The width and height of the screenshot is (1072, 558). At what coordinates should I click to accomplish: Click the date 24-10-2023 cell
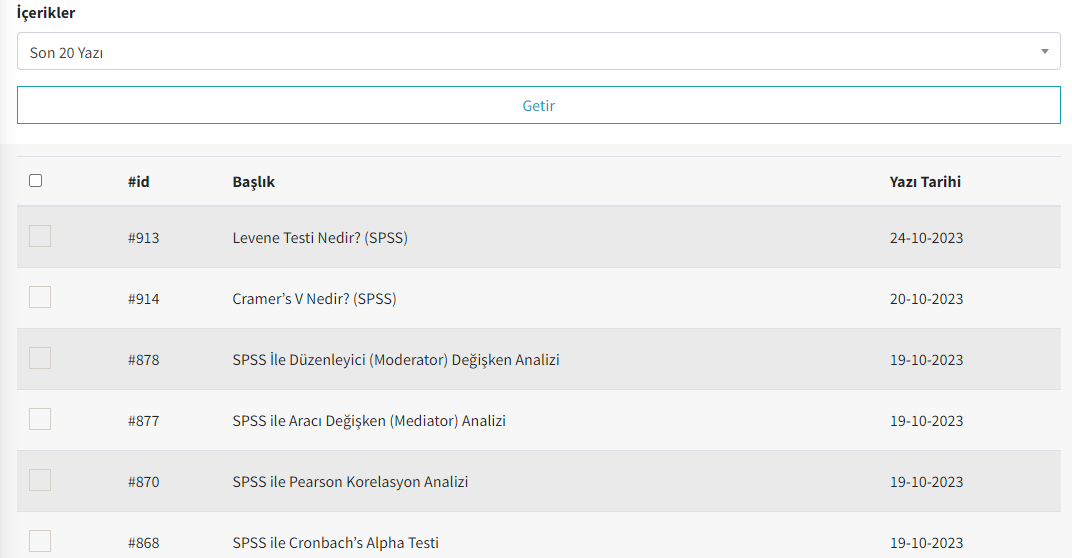click(926, 238)
